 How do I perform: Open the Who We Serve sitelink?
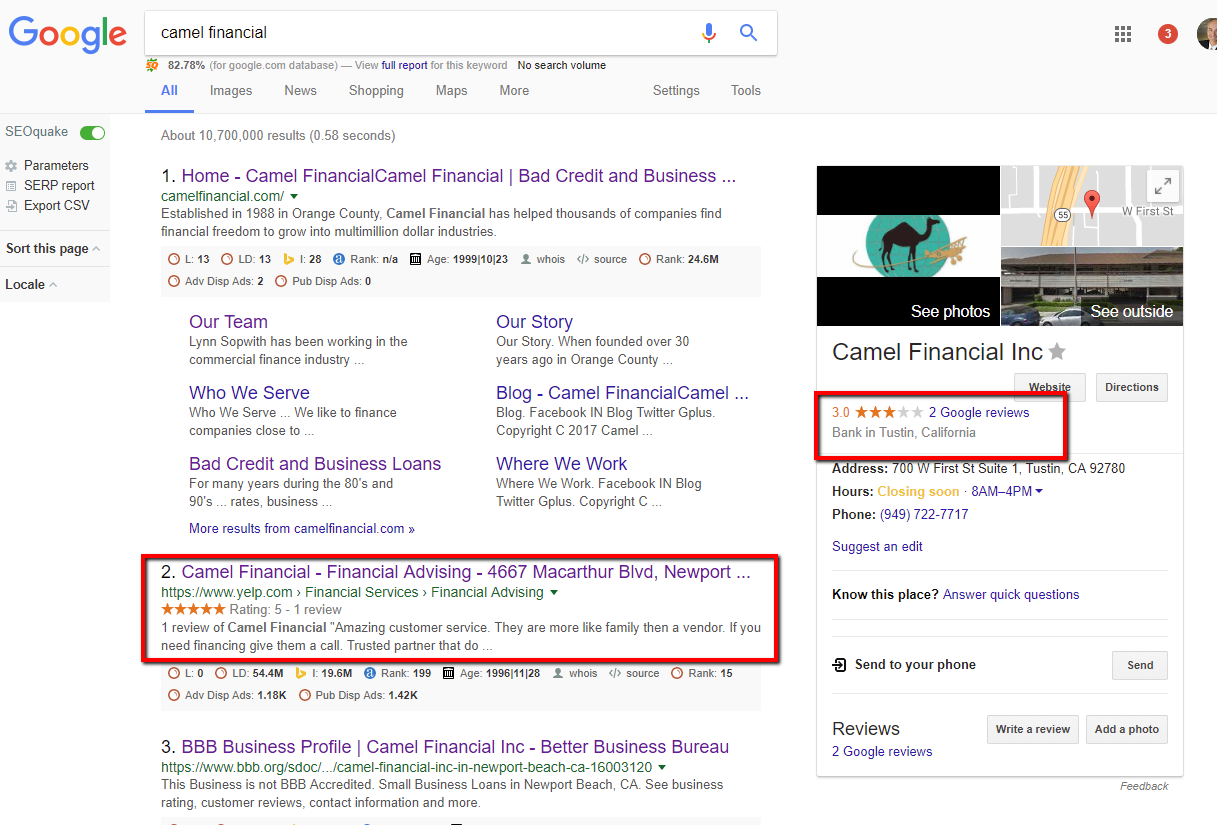[x=249, y=393]
